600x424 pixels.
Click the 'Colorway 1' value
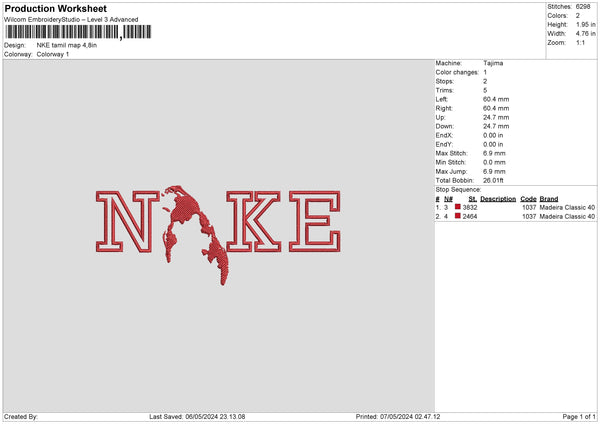[x=53, y=54]
